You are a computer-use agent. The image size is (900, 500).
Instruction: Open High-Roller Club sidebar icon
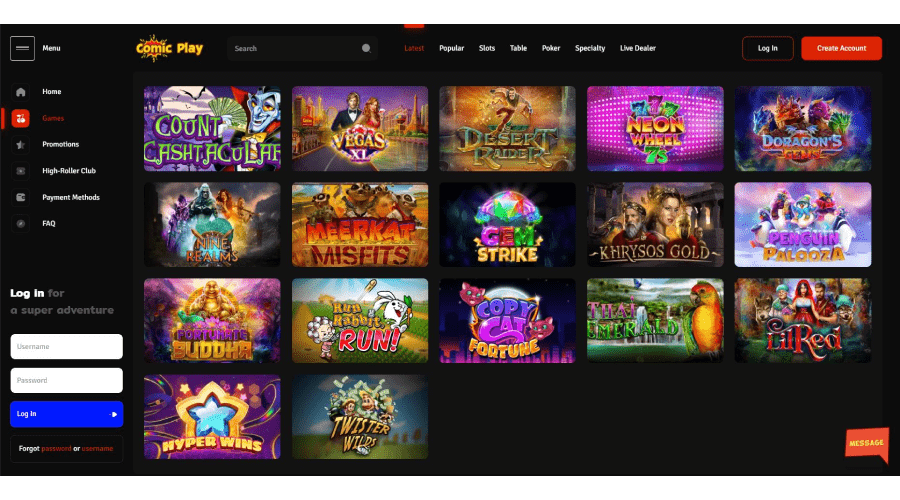(x=21, y=171)
